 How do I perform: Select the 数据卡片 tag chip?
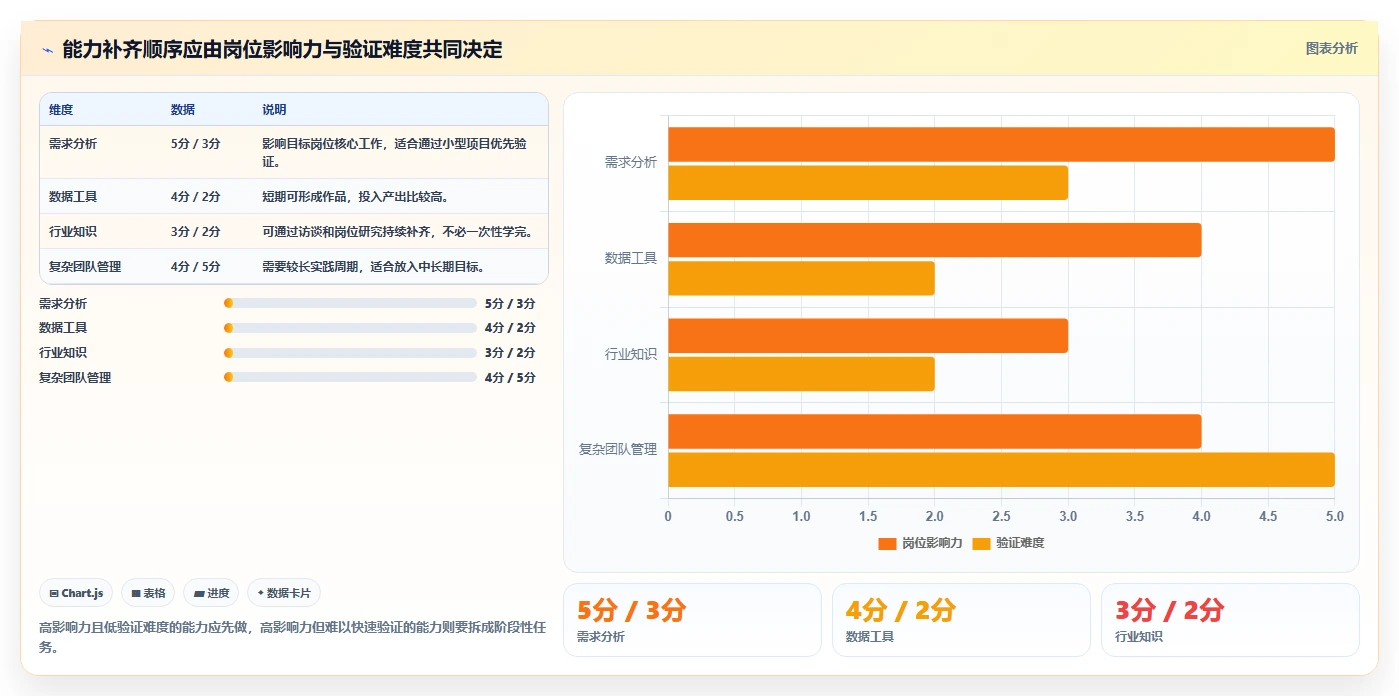tap(284, 593)
